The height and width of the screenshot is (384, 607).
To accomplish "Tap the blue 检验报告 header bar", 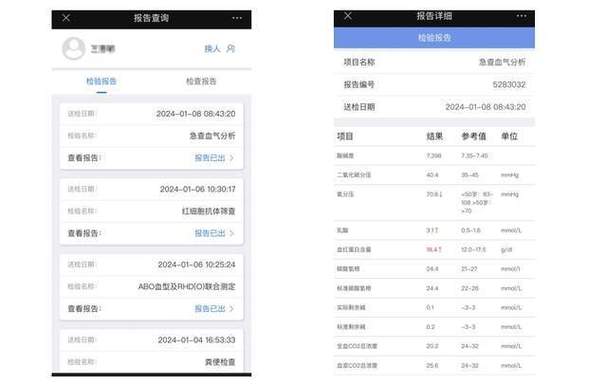I will 434,38.
